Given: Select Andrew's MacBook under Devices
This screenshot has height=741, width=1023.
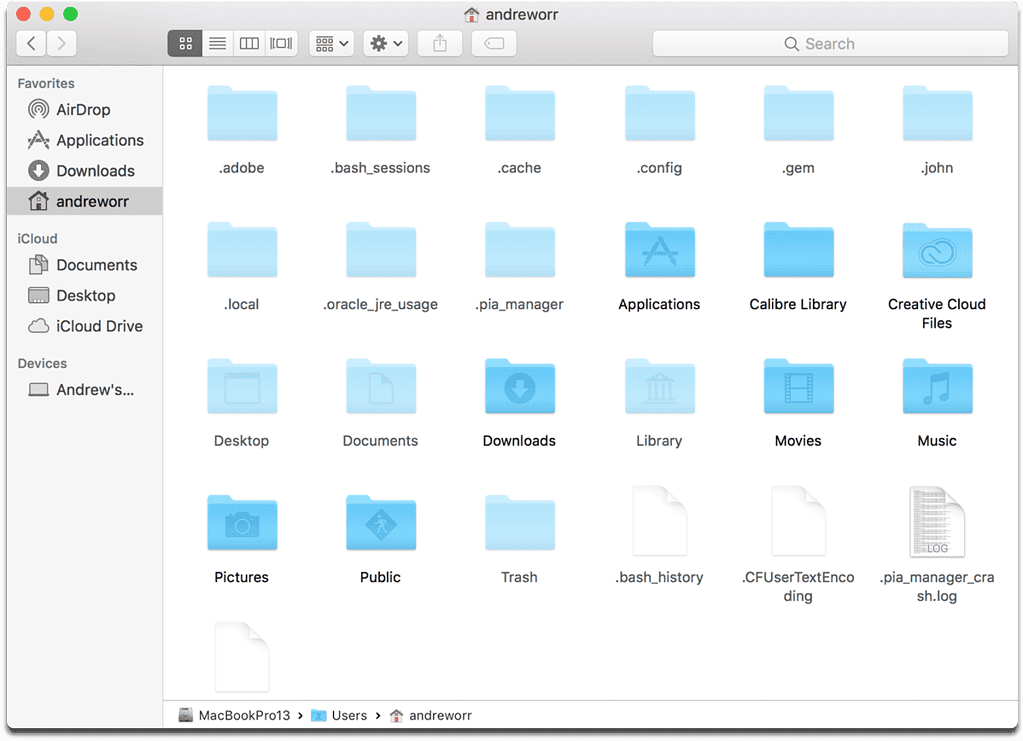Looking at the screenshot, I should tap(97, 390).
